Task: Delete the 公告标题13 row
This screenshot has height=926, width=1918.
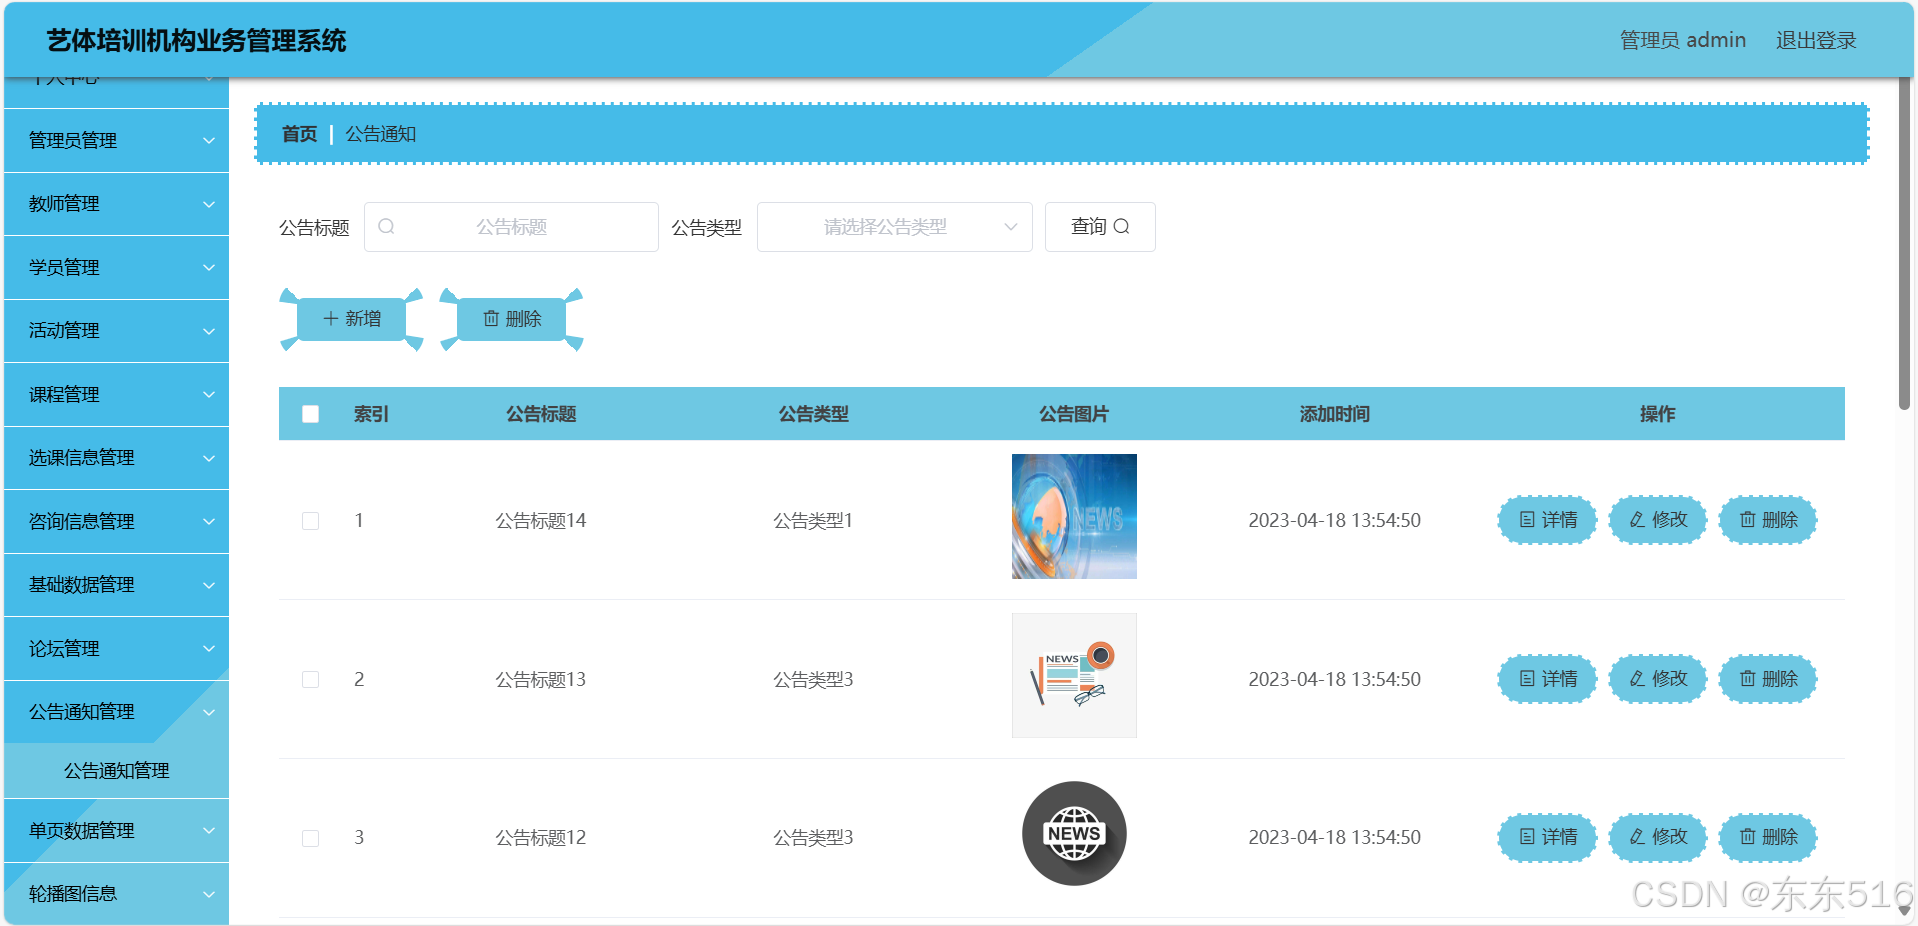Action: pyautogui.click(x=1768, y=679)
